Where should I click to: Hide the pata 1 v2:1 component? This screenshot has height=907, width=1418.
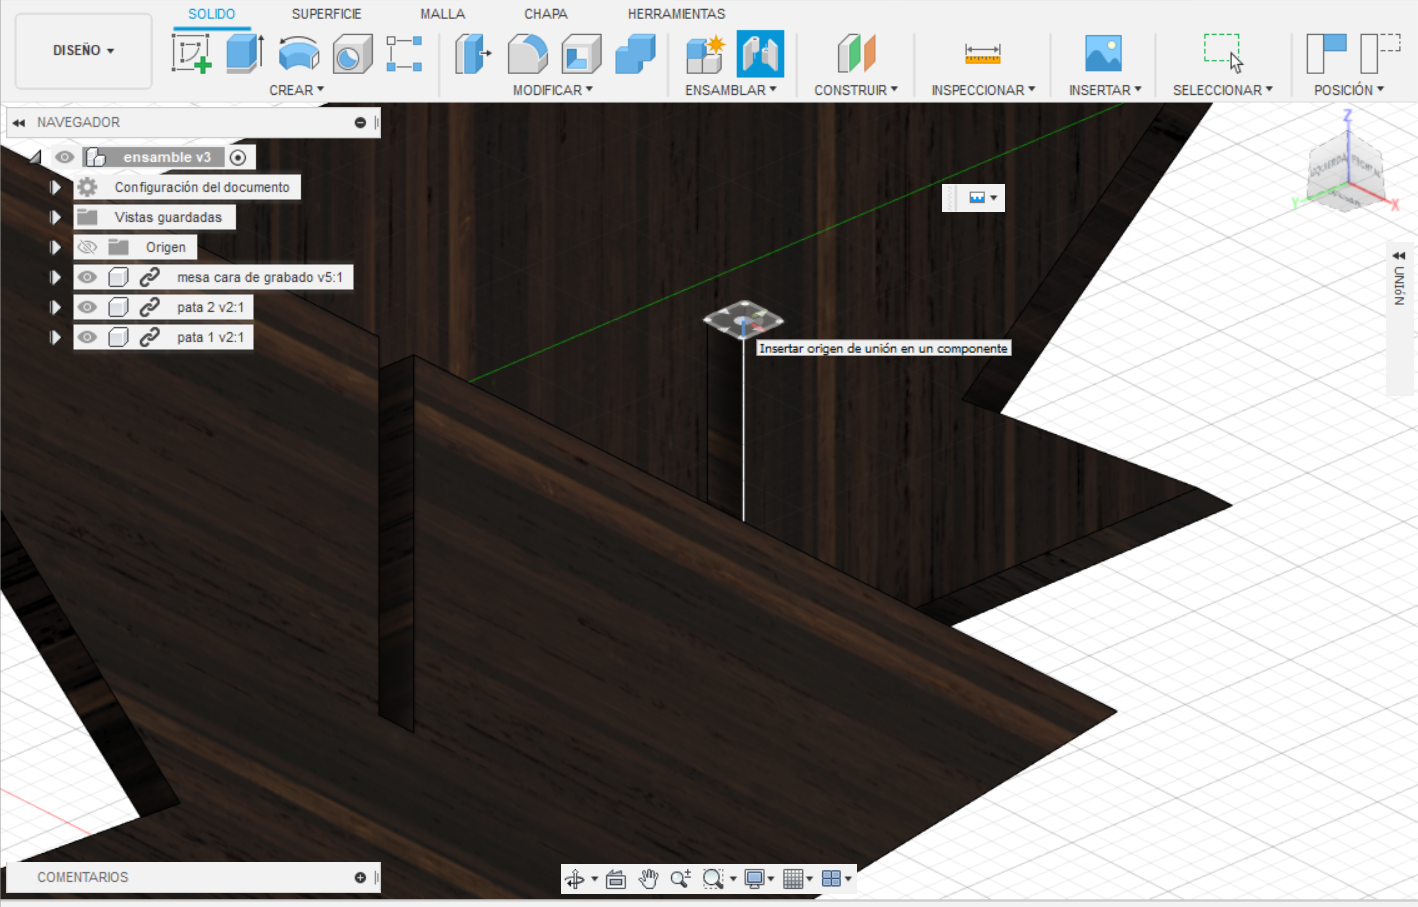88,337
